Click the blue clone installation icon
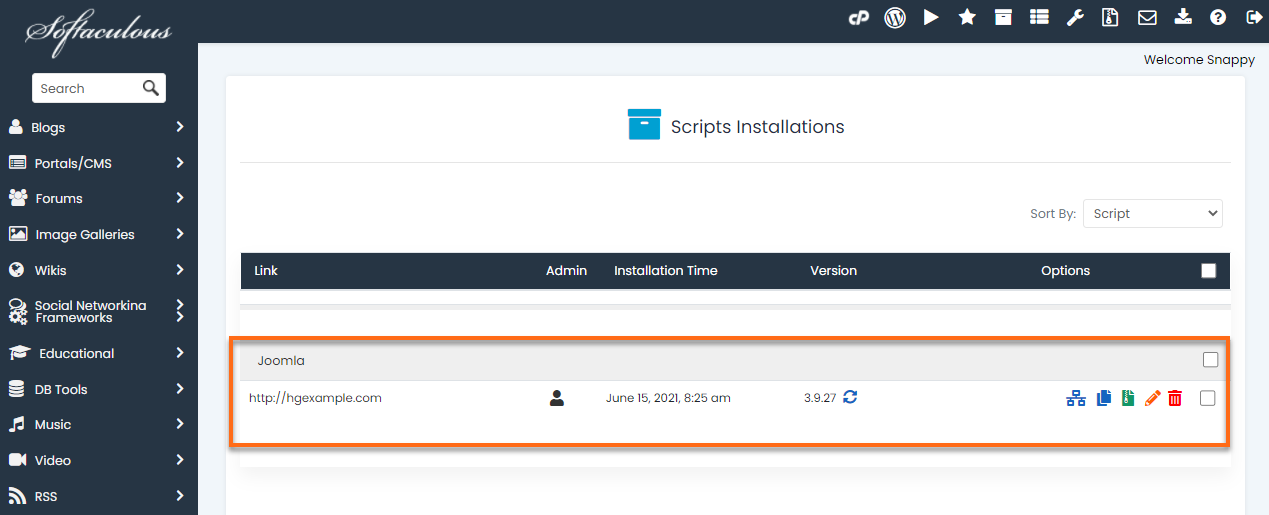This screenshot has width=1269, height=515. click(1104, 398)
